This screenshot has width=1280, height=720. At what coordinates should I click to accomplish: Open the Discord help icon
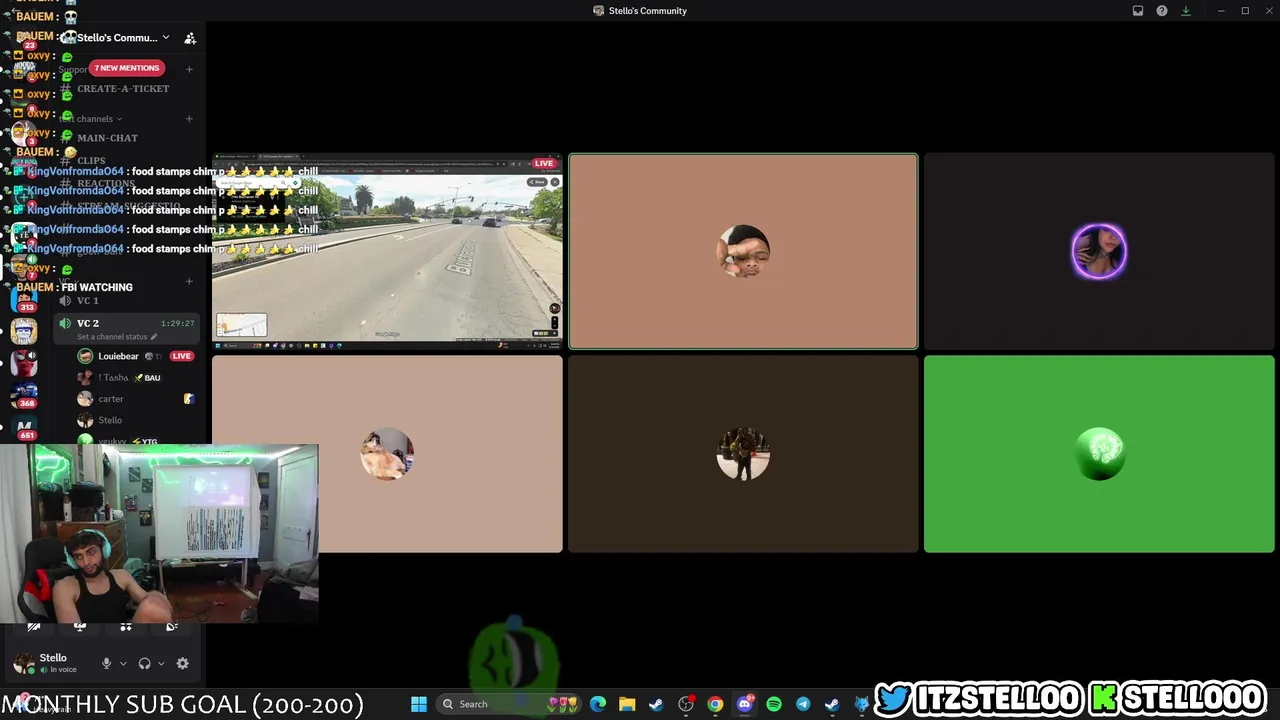pyautogui.click(x=1162, y=11)
